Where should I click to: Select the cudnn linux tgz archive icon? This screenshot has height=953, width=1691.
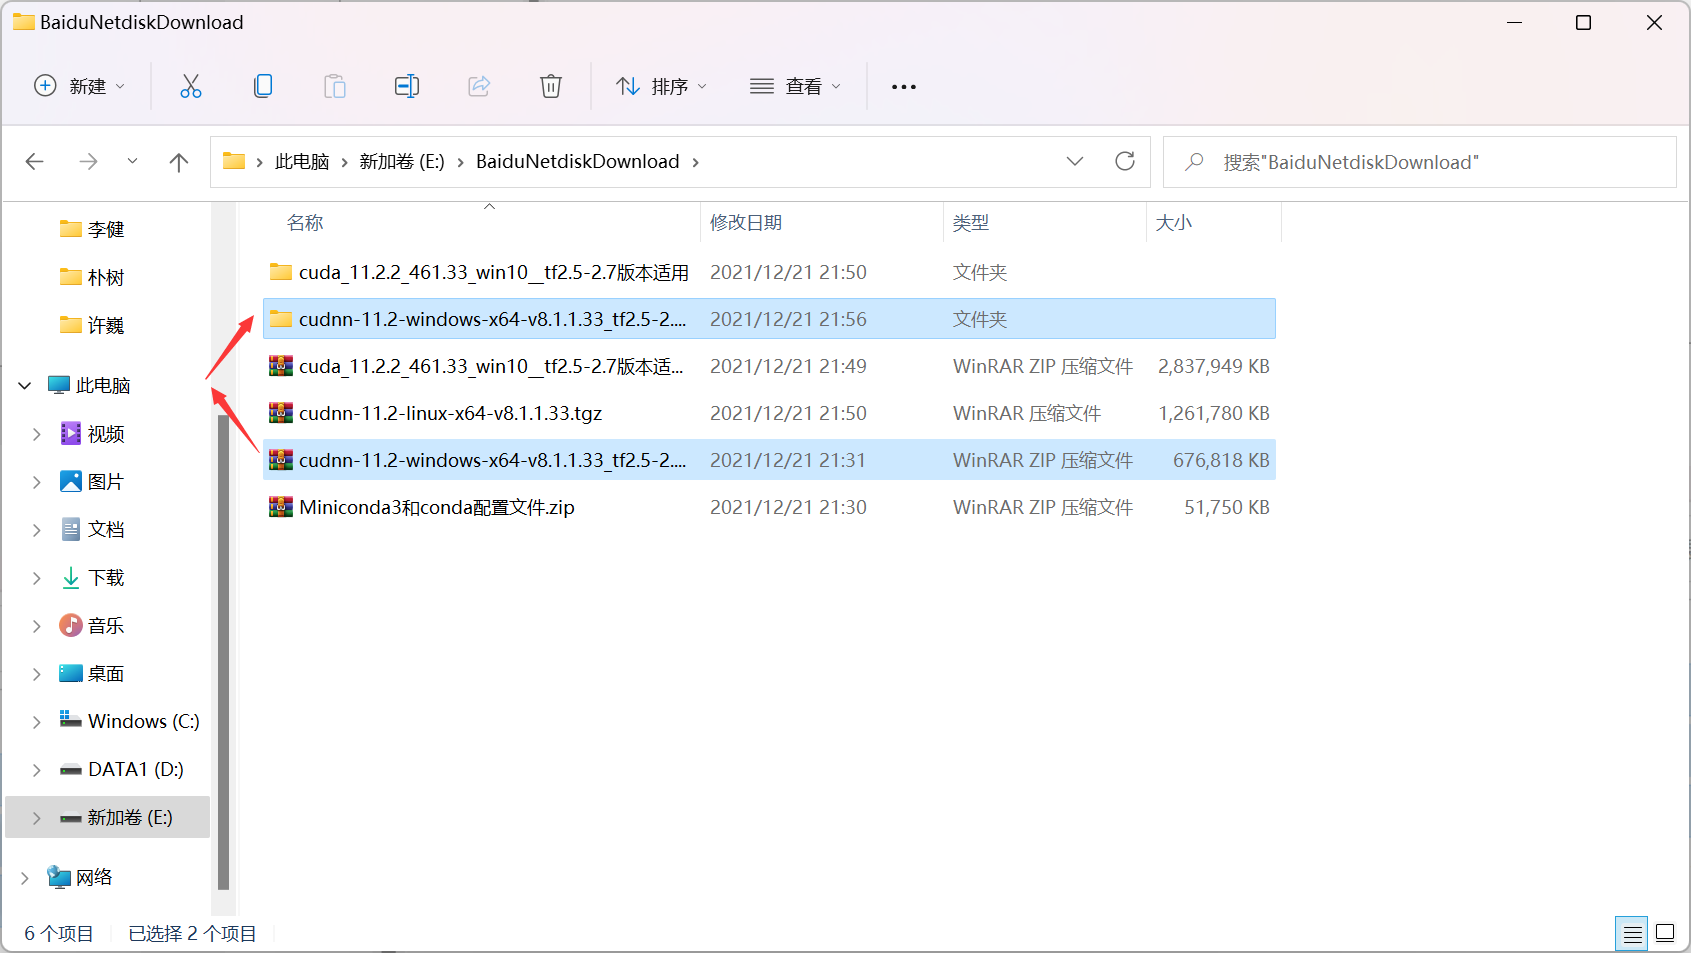[x=281, y=413]
